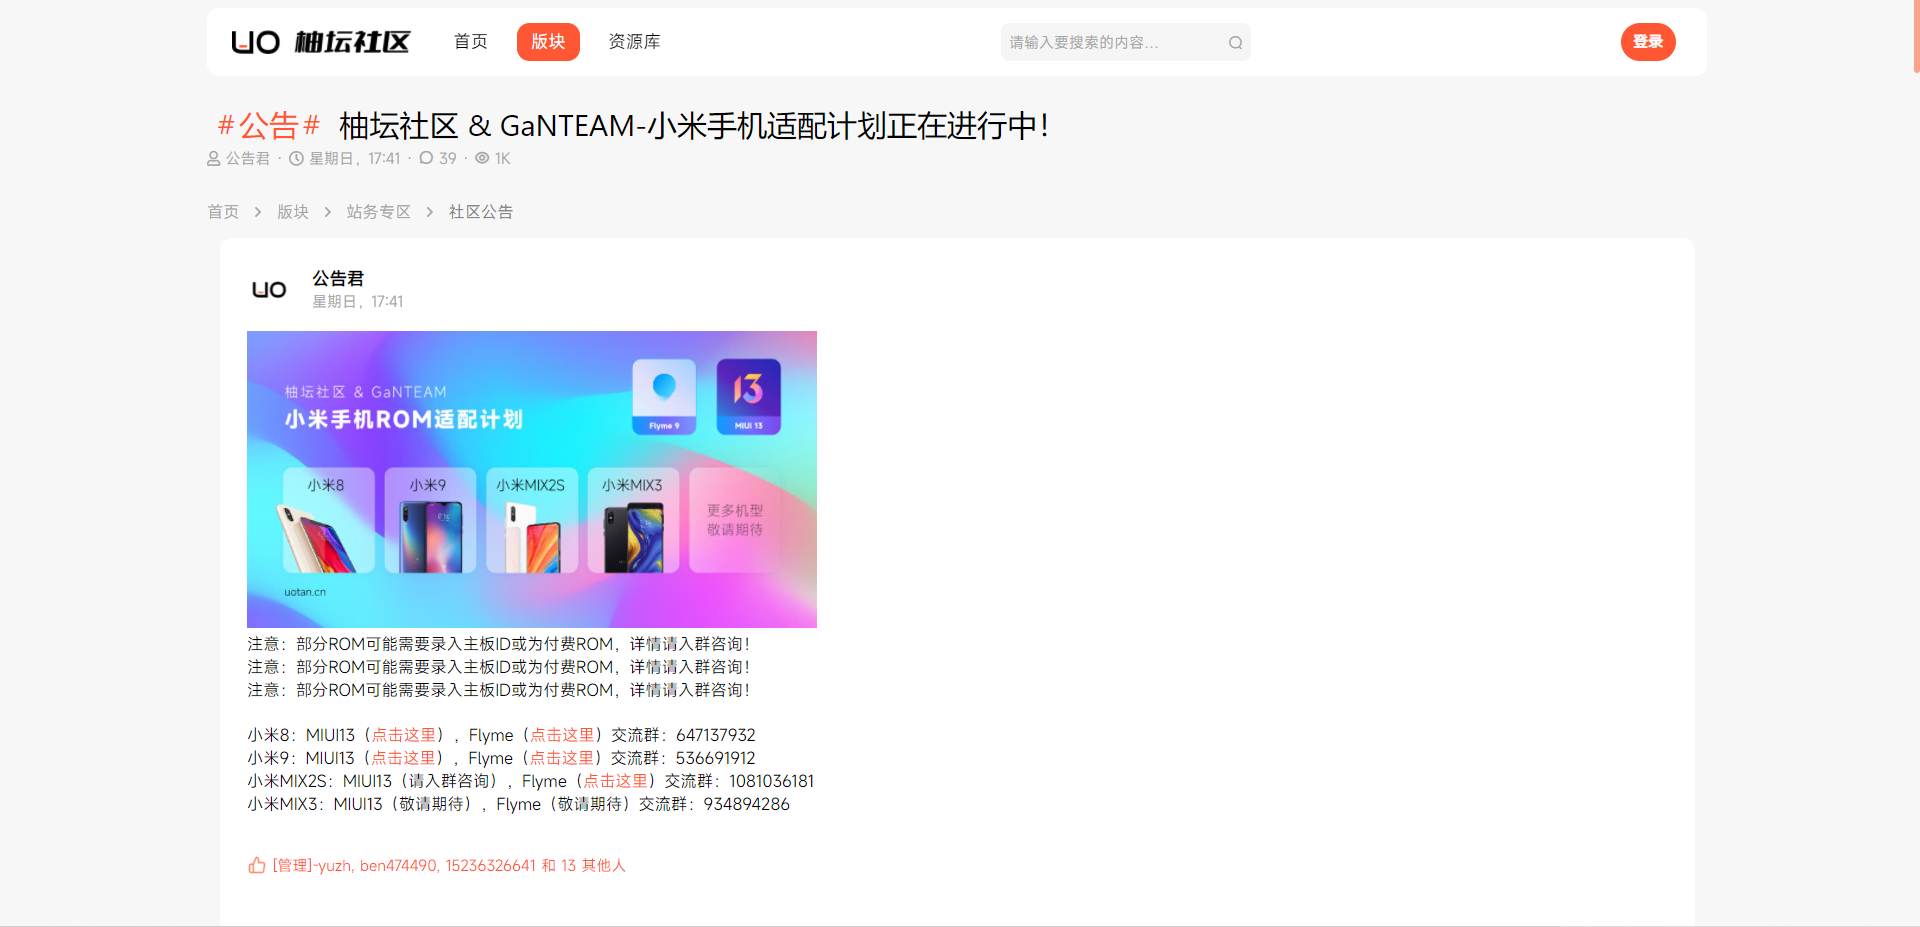Click the UO 柚坛社区 site logo
1920x927 pixels.
320,42
